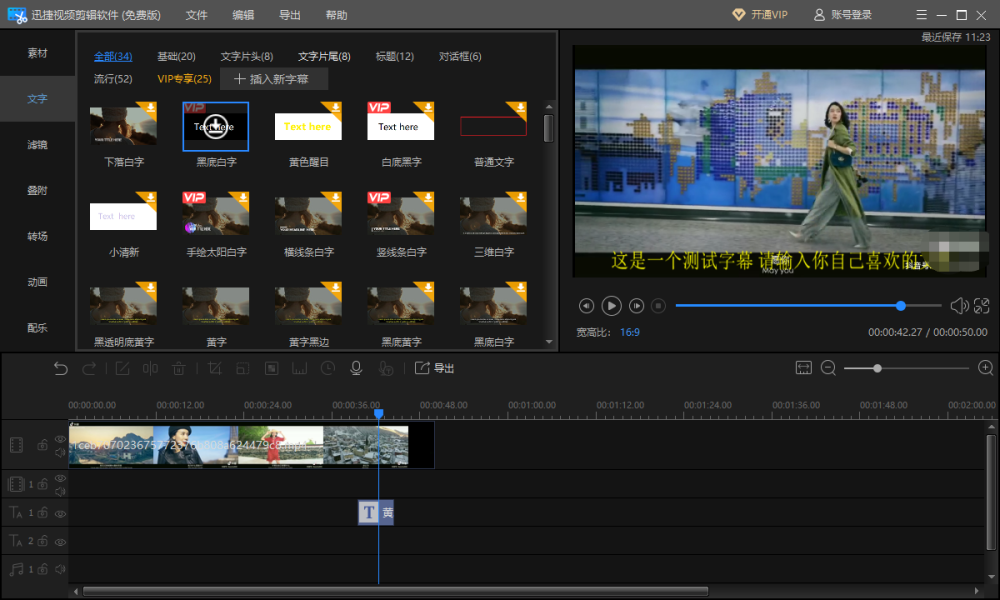Play the video preview
This screenshot has height=600, width=1000.
pos(611,306)
